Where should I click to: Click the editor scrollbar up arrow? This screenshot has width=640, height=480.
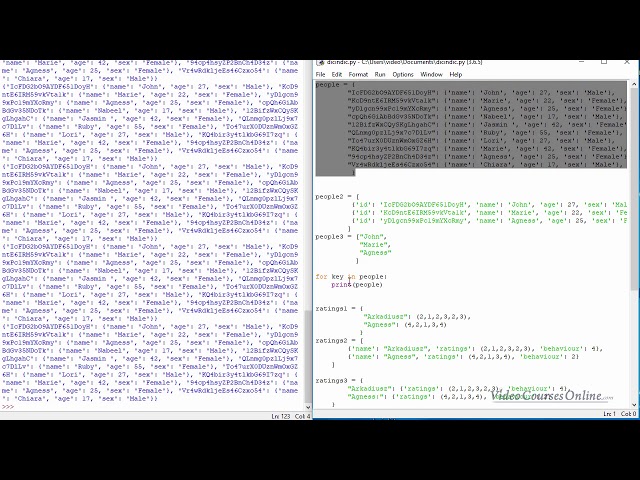pyautogui.click(x=634, y=84)
